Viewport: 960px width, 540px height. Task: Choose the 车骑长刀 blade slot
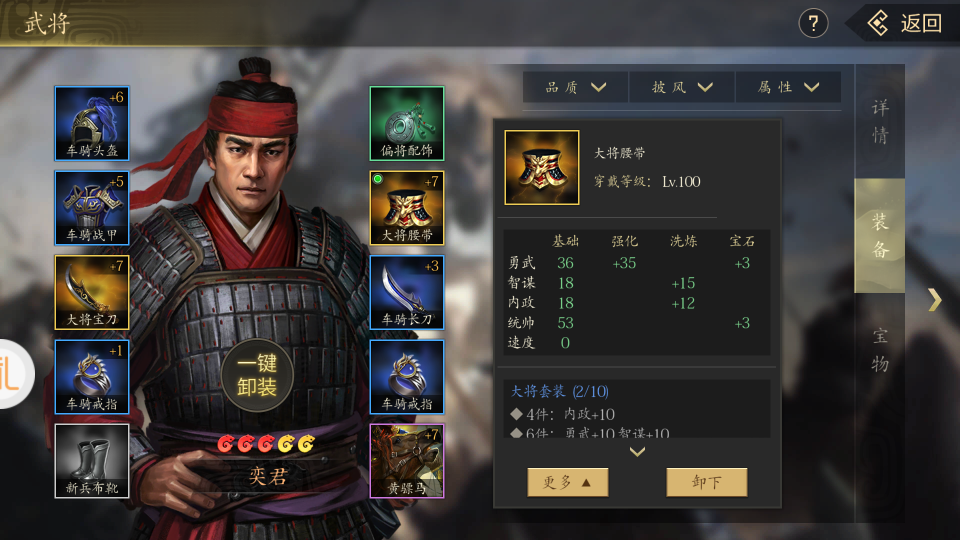407,292
